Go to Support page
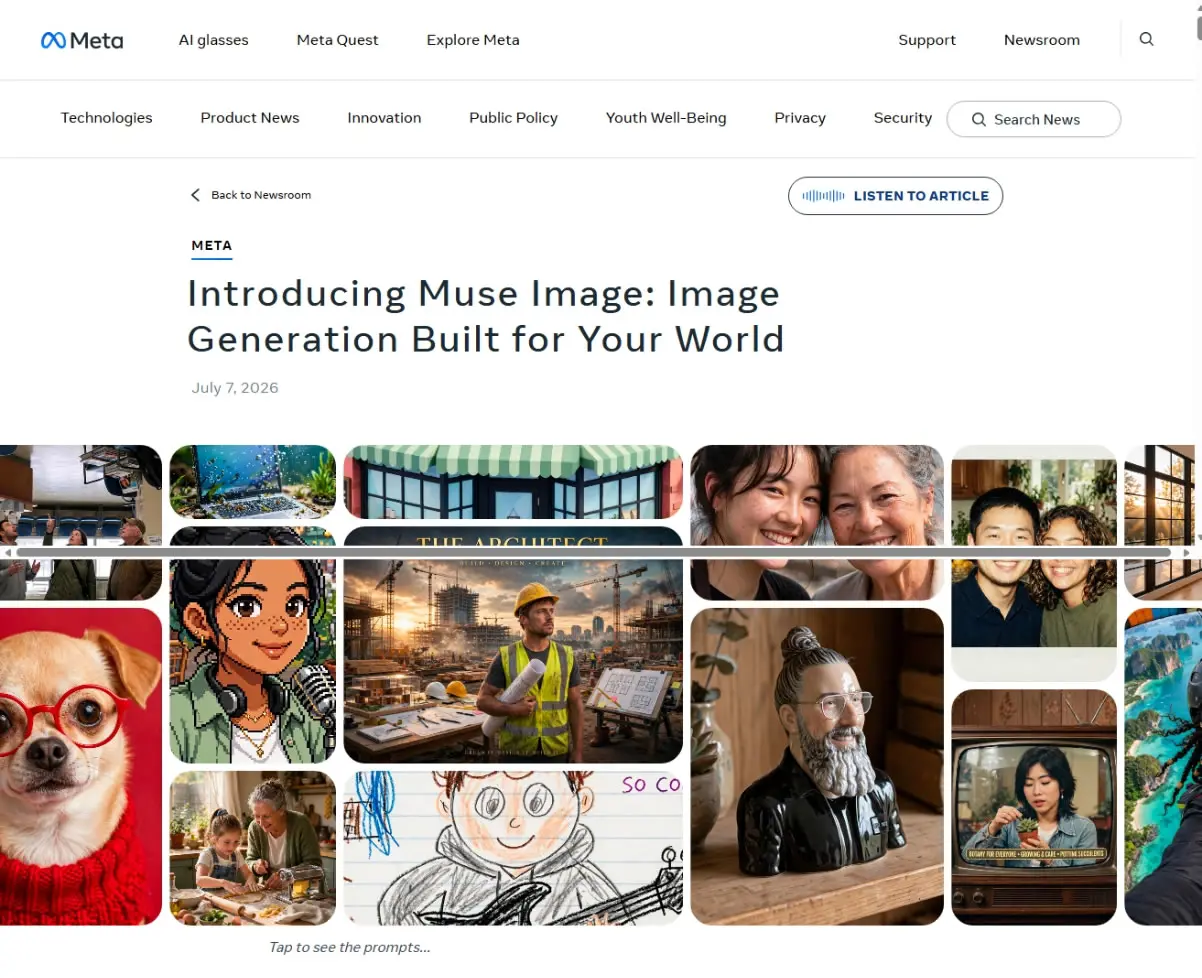This screenshot has width=1202, height=978. (927, 40)
